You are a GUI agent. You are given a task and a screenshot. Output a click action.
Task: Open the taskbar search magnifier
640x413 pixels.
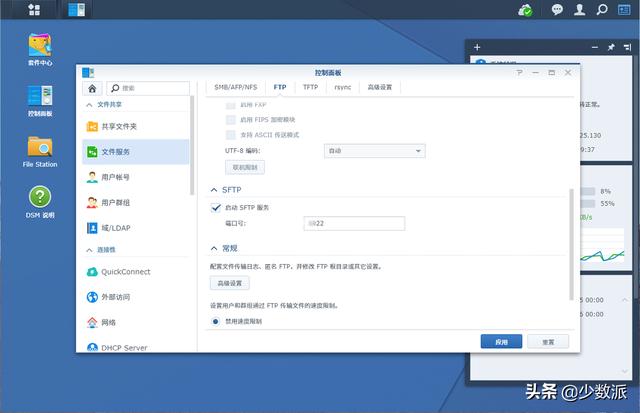[x=602, y=9]
